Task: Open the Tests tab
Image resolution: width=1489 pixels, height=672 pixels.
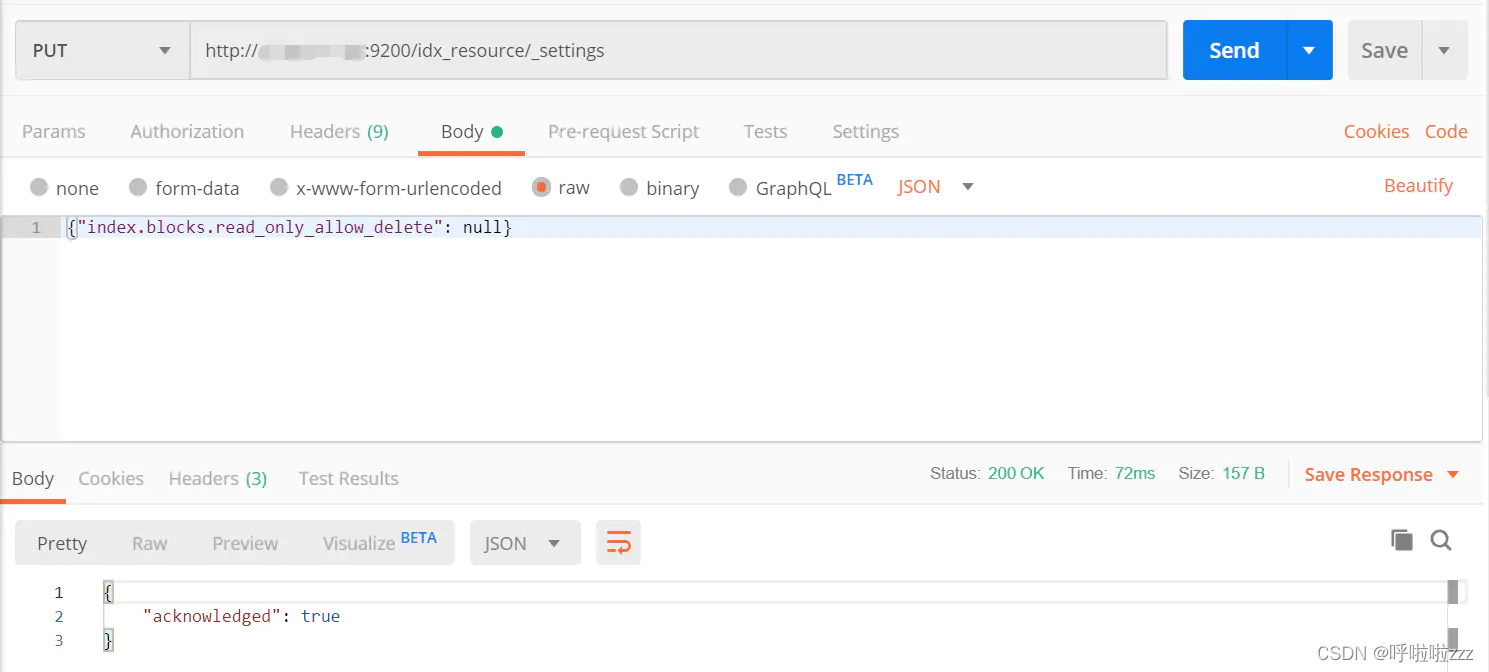Action: pyautogui.click(x=765, y=131)
